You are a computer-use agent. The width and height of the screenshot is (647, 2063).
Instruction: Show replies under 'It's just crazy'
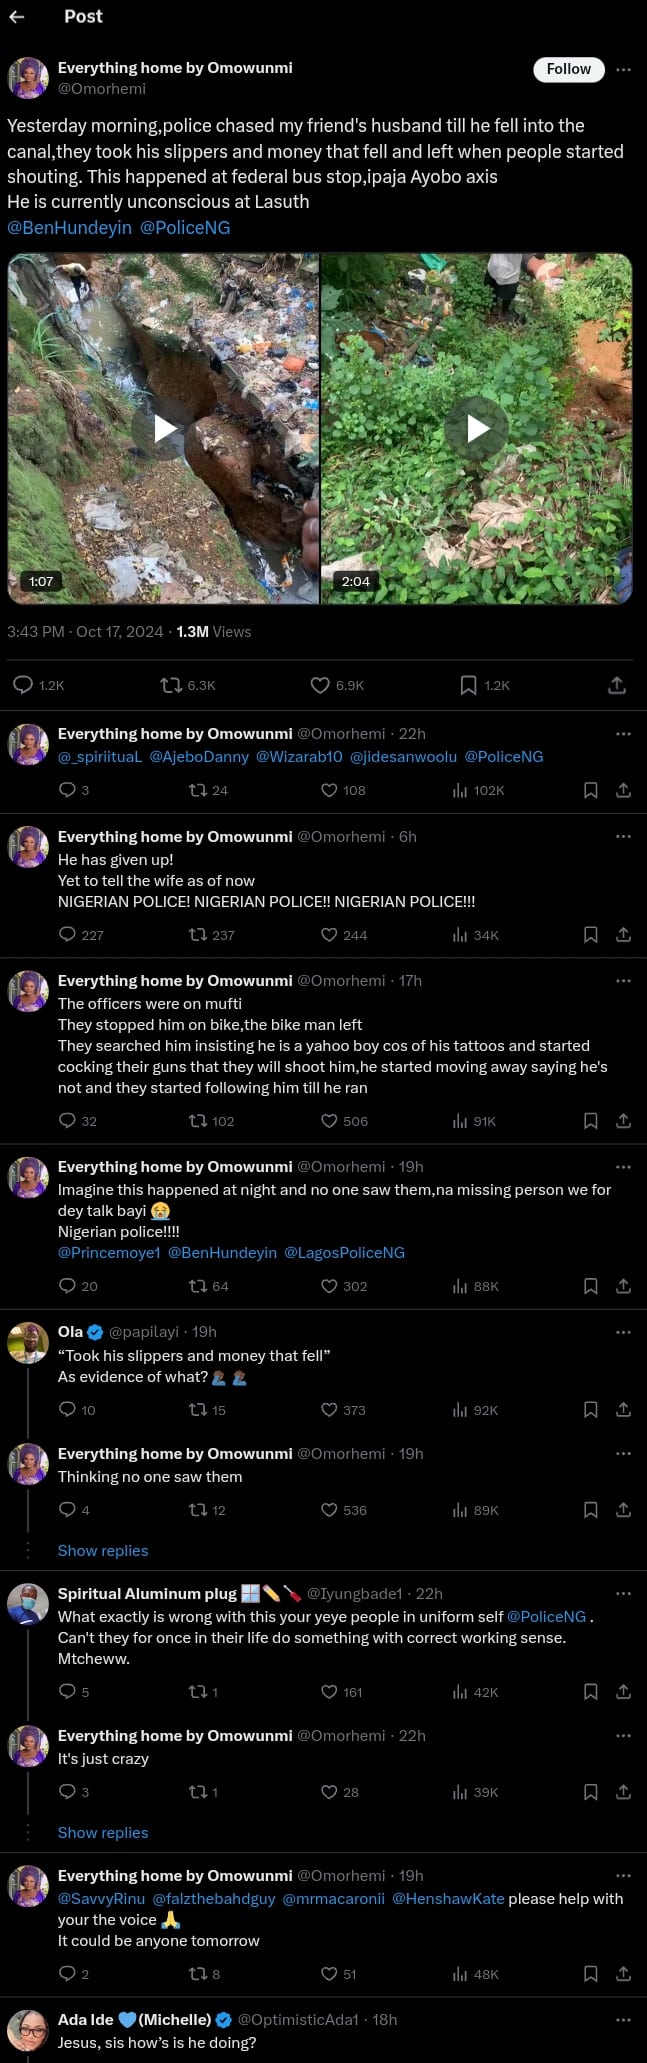(102, 1832)
